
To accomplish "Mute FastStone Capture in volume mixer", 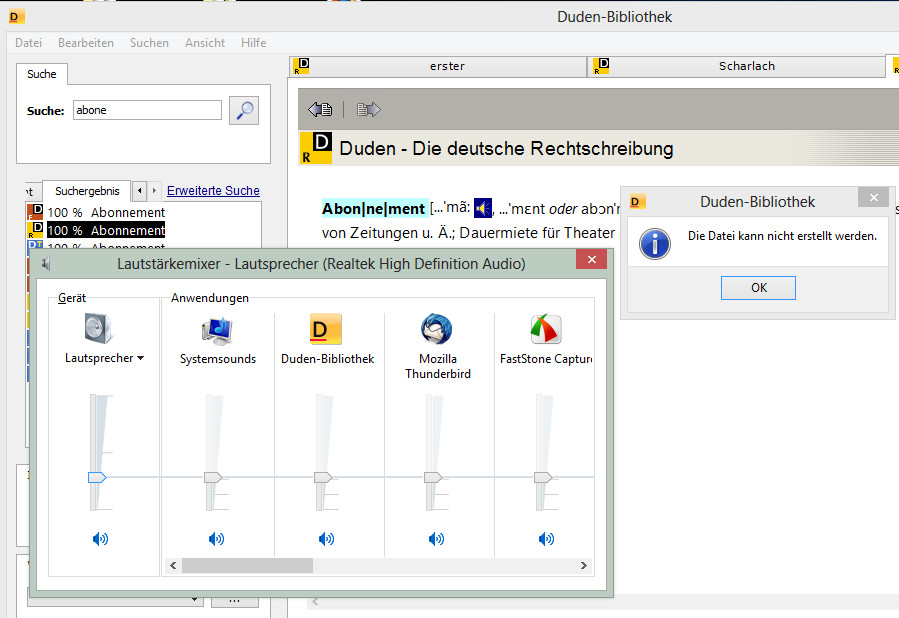I will tap(546, 538).
